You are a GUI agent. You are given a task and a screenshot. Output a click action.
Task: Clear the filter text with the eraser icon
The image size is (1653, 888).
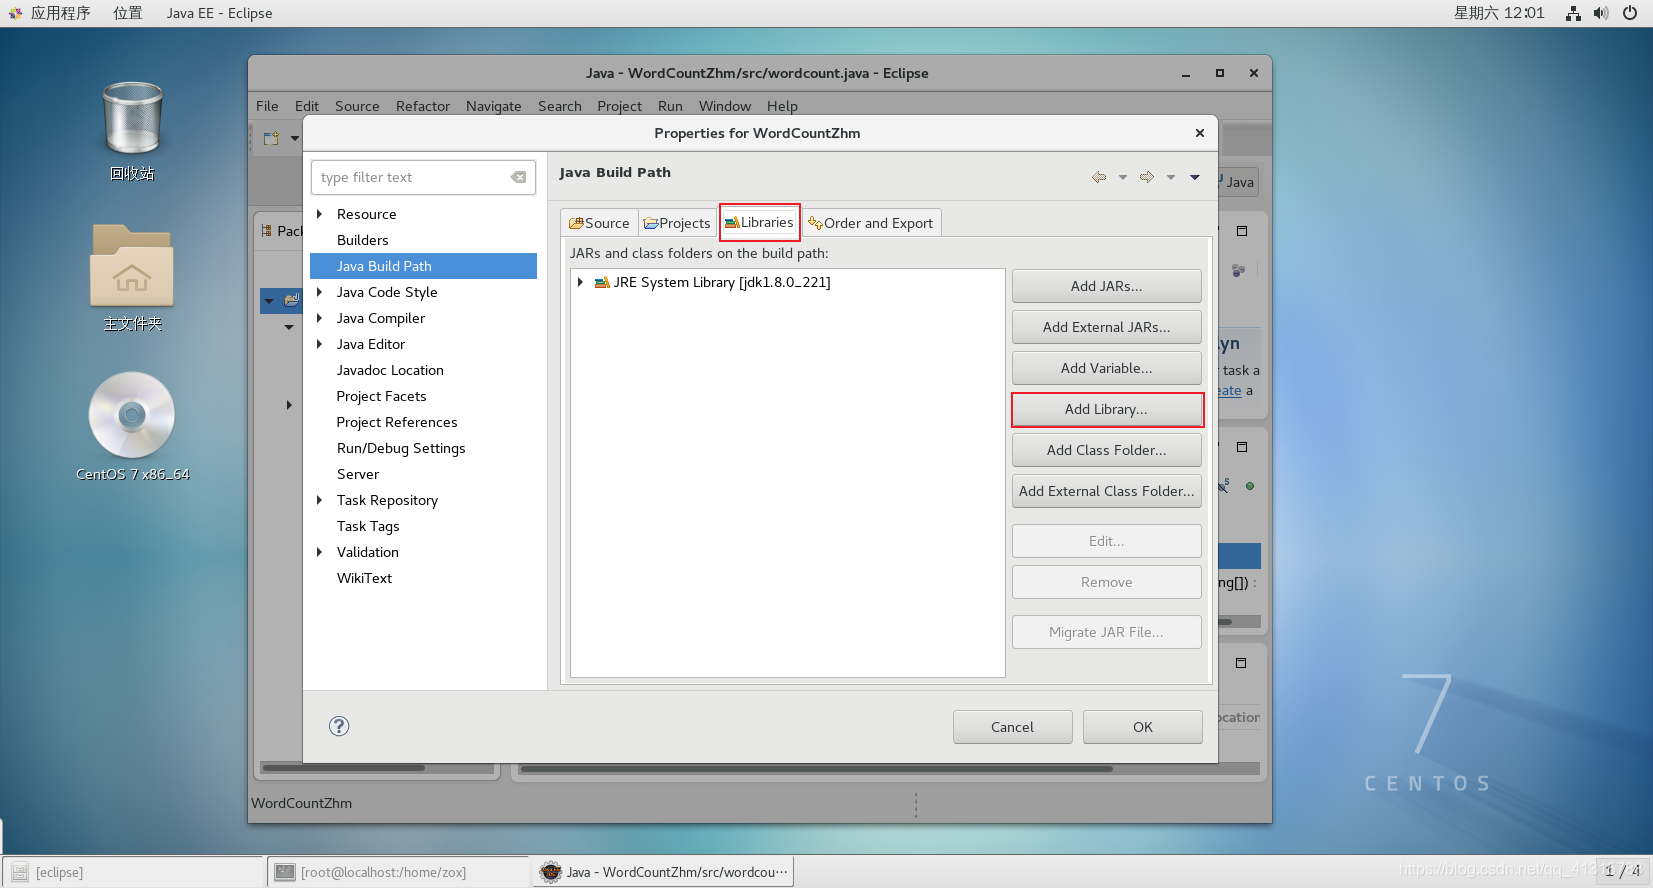point(518,177)
